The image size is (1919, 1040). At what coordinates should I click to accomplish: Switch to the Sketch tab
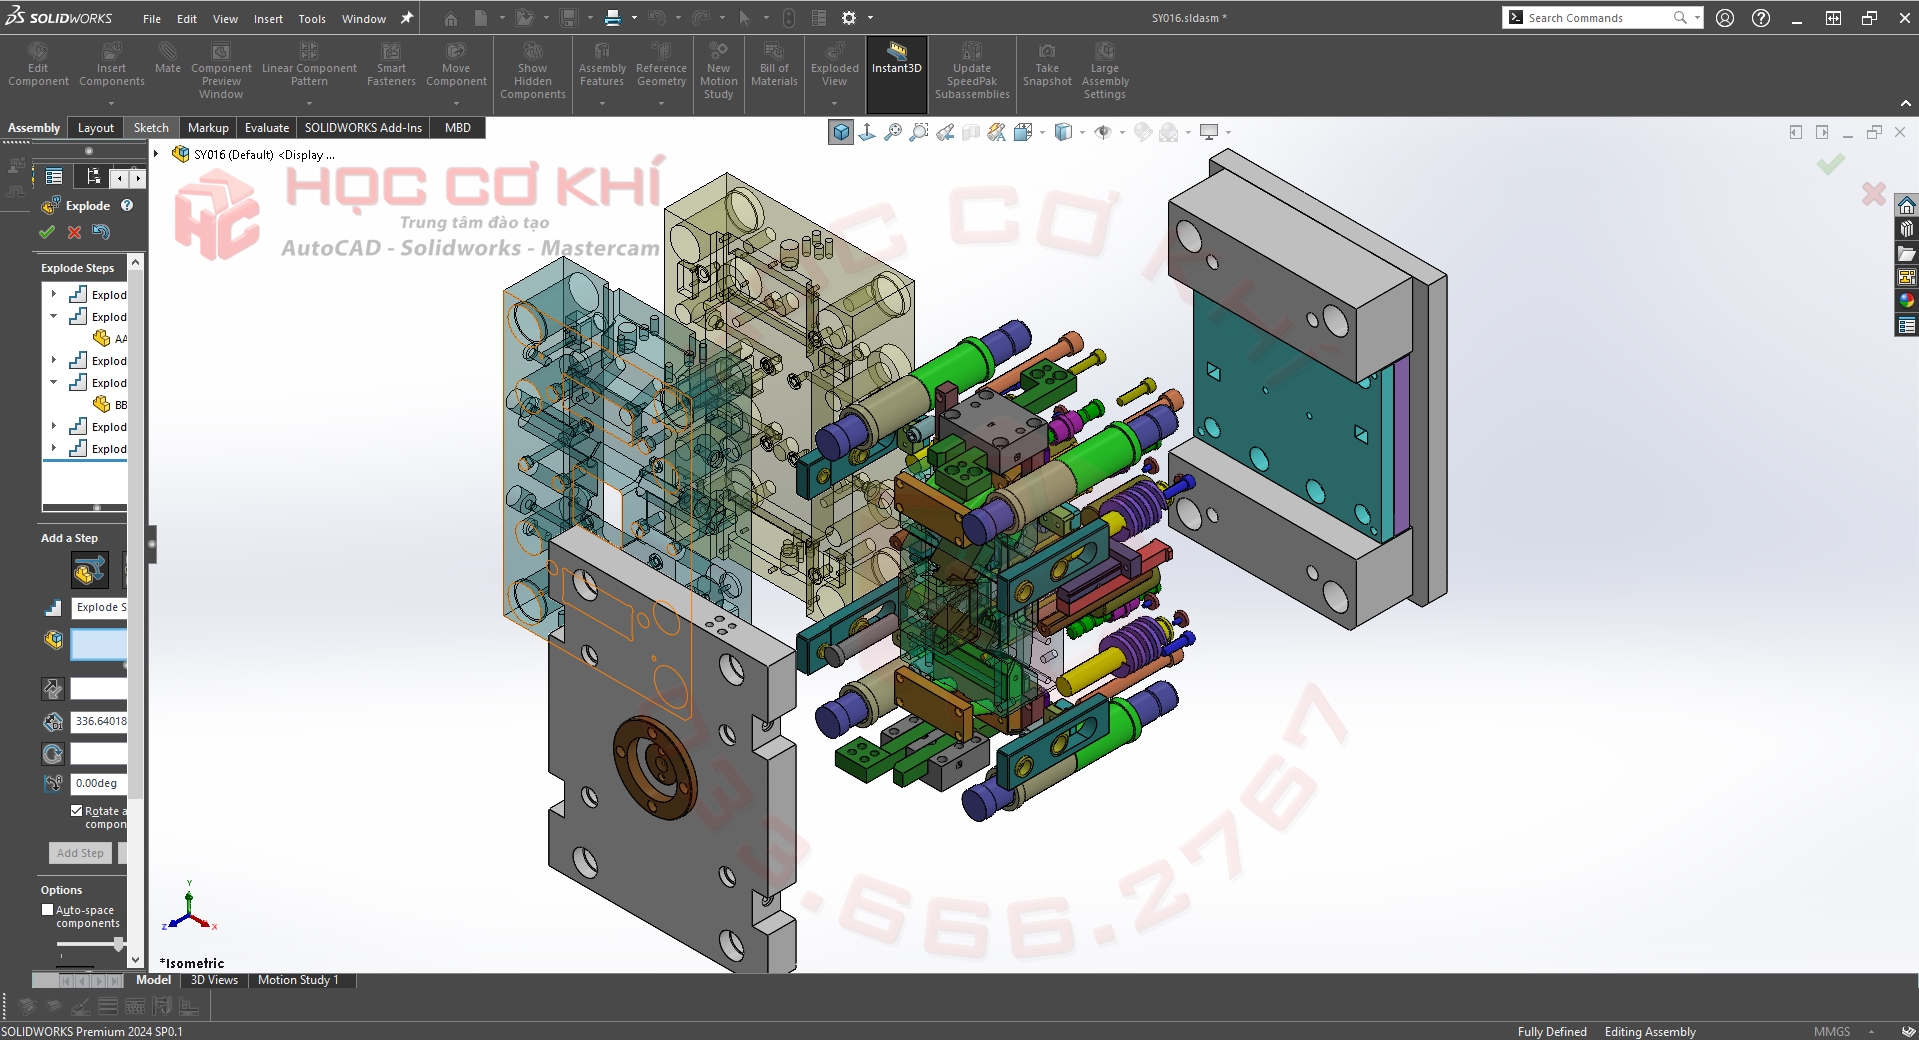coord(151,128)
